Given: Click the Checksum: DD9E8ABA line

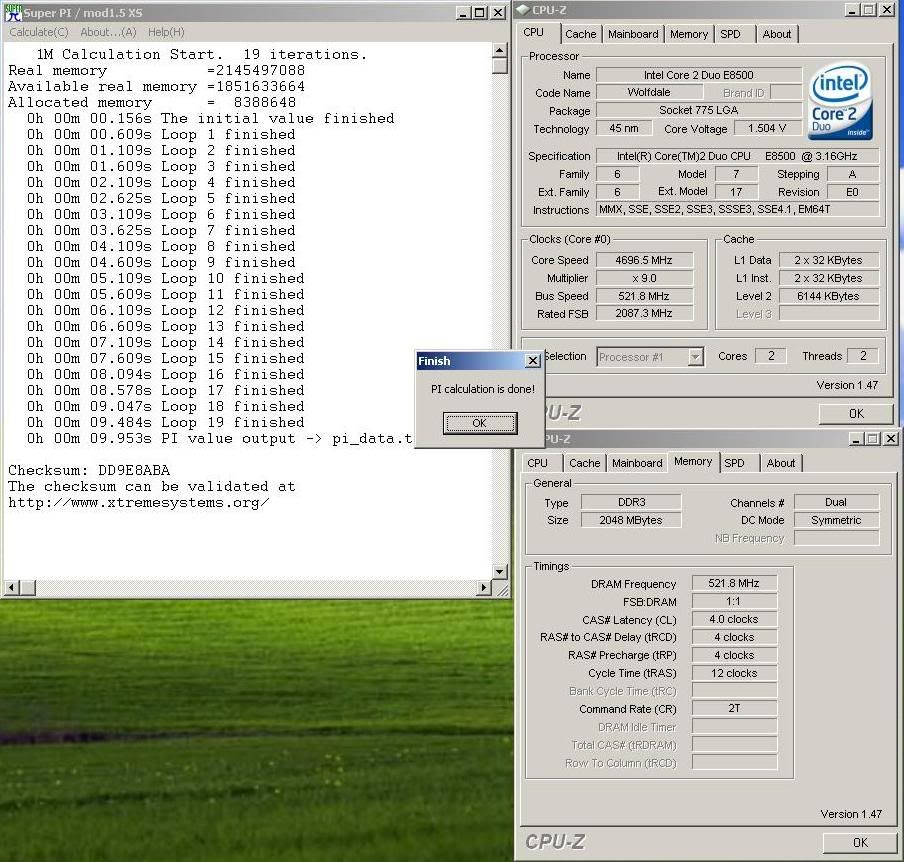Looking at the screenshot, I should (x=89, y=470).
